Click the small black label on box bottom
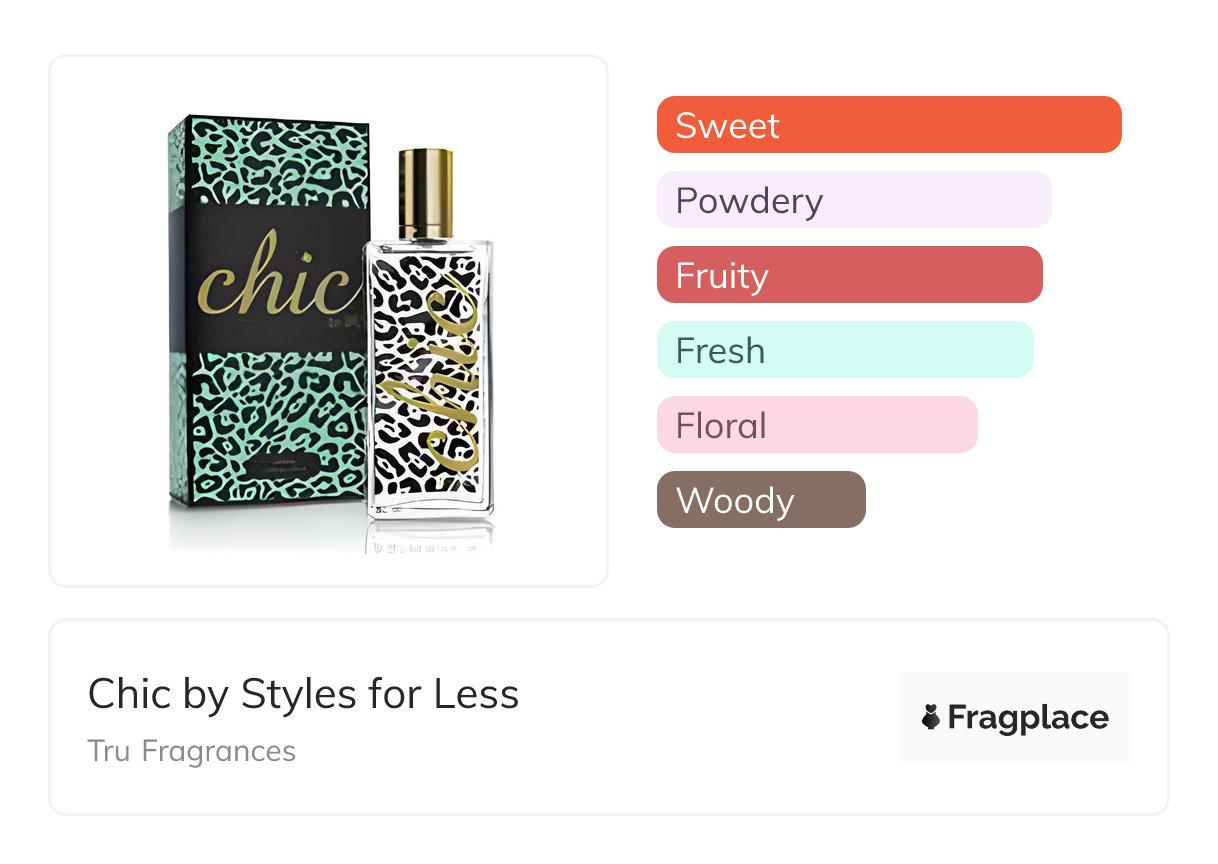The height and width of the screenshot is (864, 1218). 282,461
